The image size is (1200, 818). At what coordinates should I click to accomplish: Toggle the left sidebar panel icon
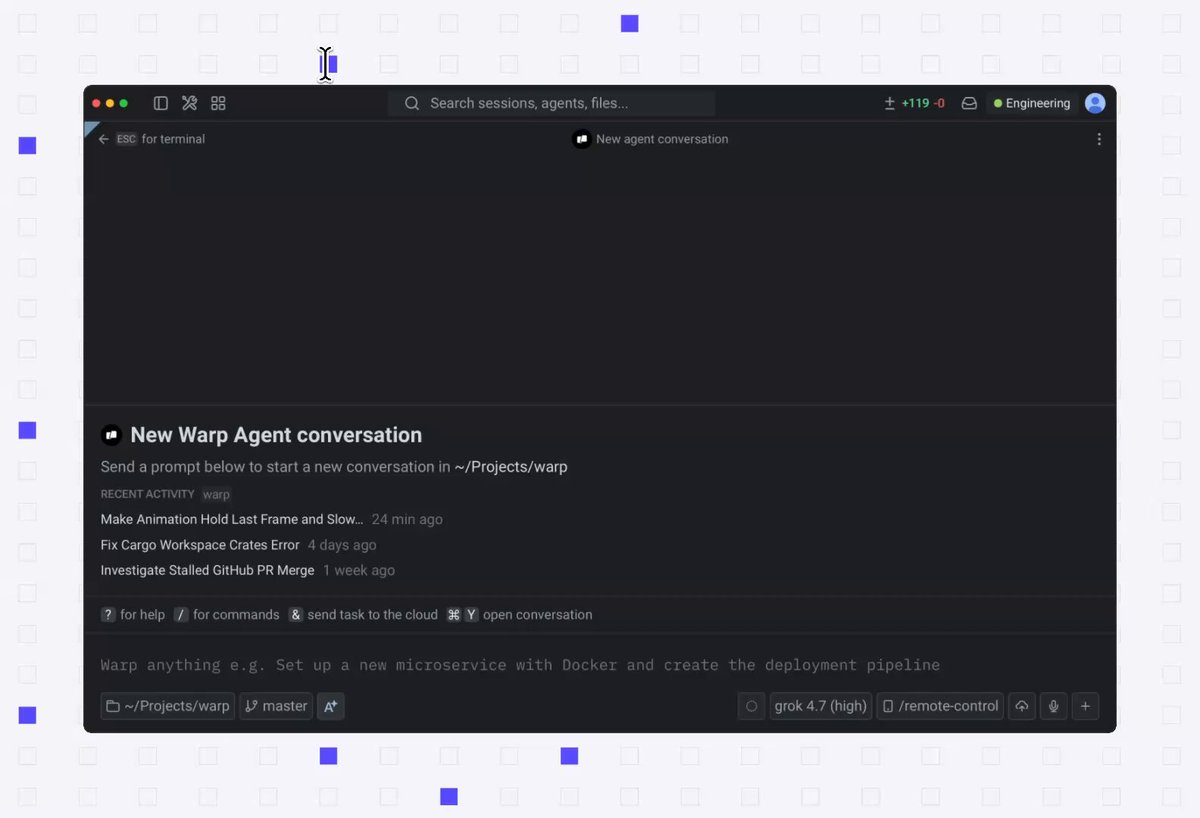(160, 103)
